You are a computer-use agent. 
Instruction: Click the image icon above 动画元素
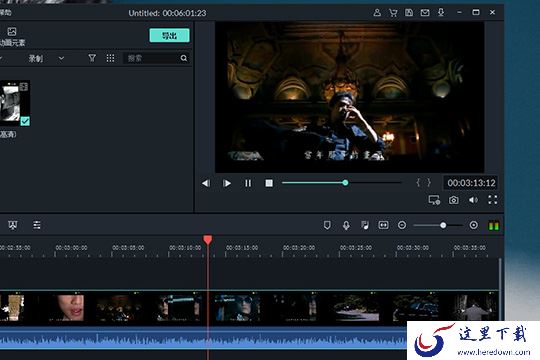(12, 32)
